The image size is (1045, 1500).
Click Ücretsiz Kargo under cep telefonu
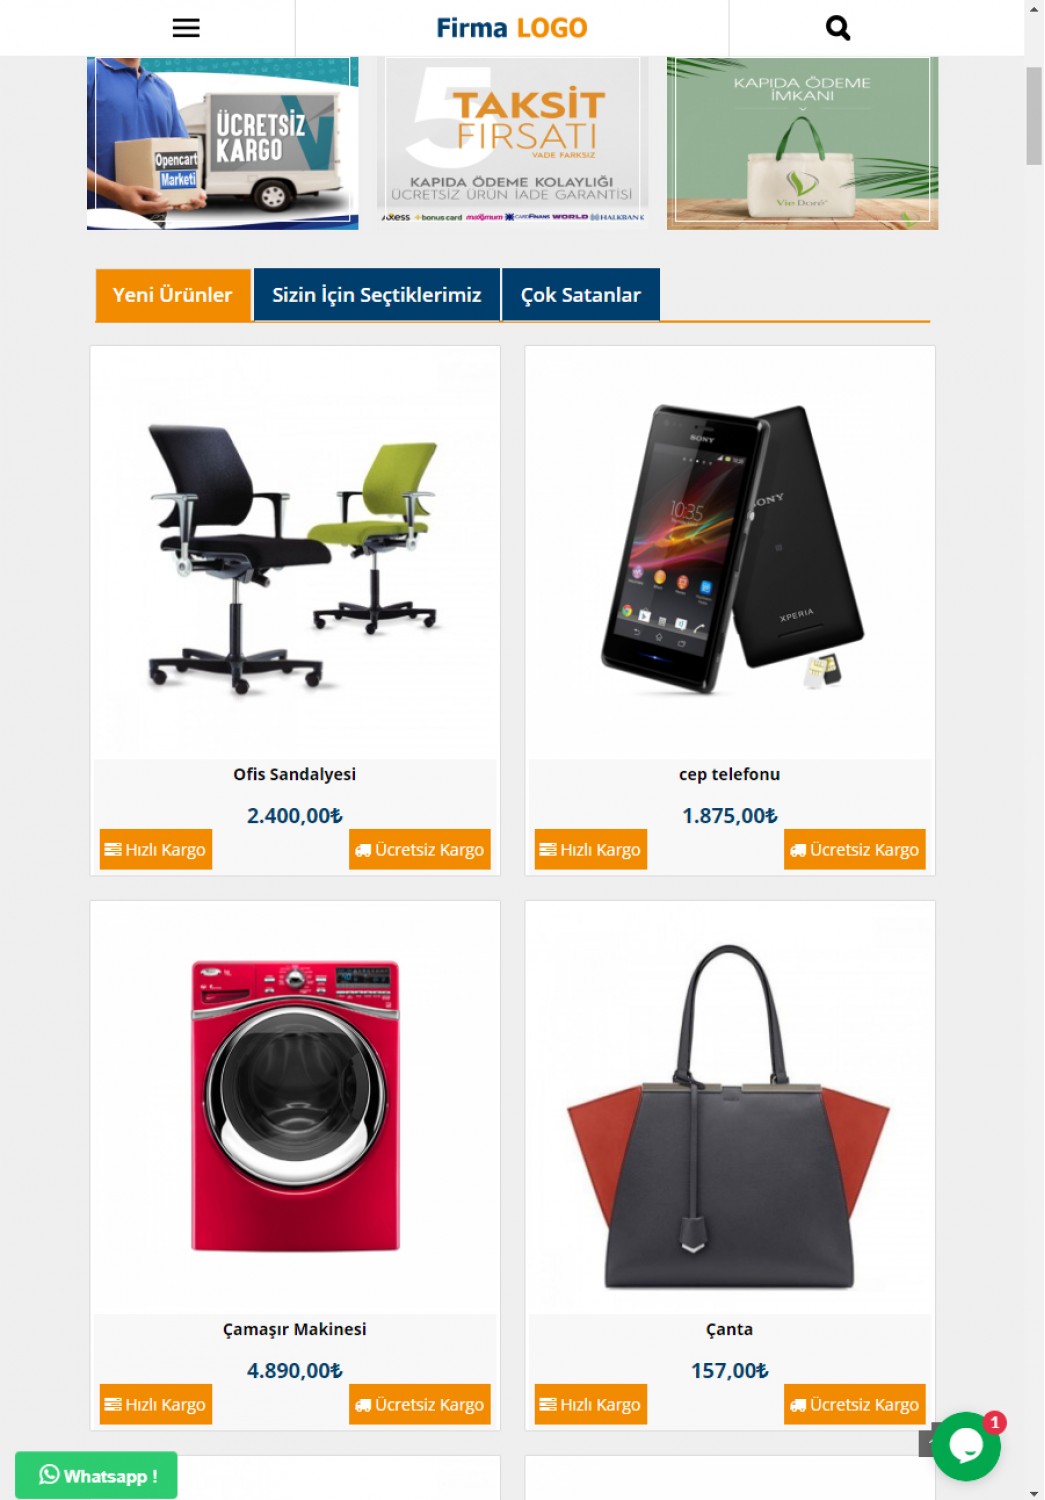855,849
